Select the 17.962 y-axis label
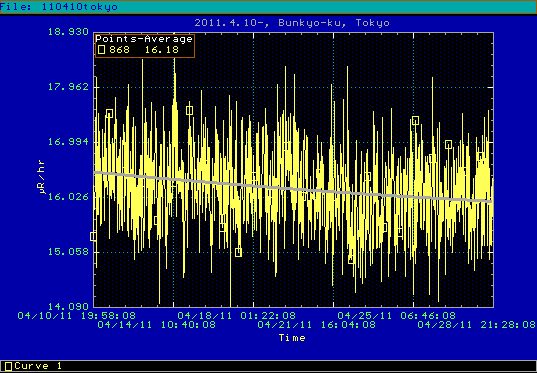This screenshot has height=373, width=537. tap(68, 87)
